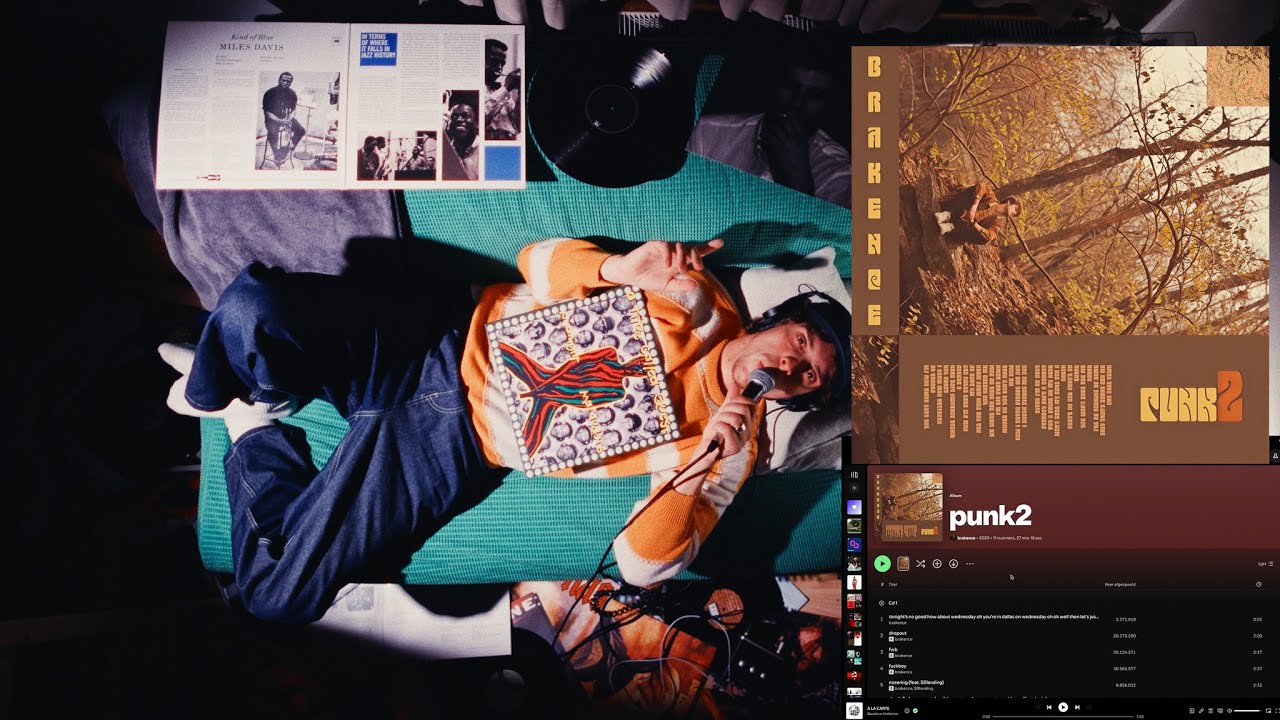Image resolution: width=1280 pixels, height=720 pixels.
Task: Click the volume slider
Action: pos(1247,711)
